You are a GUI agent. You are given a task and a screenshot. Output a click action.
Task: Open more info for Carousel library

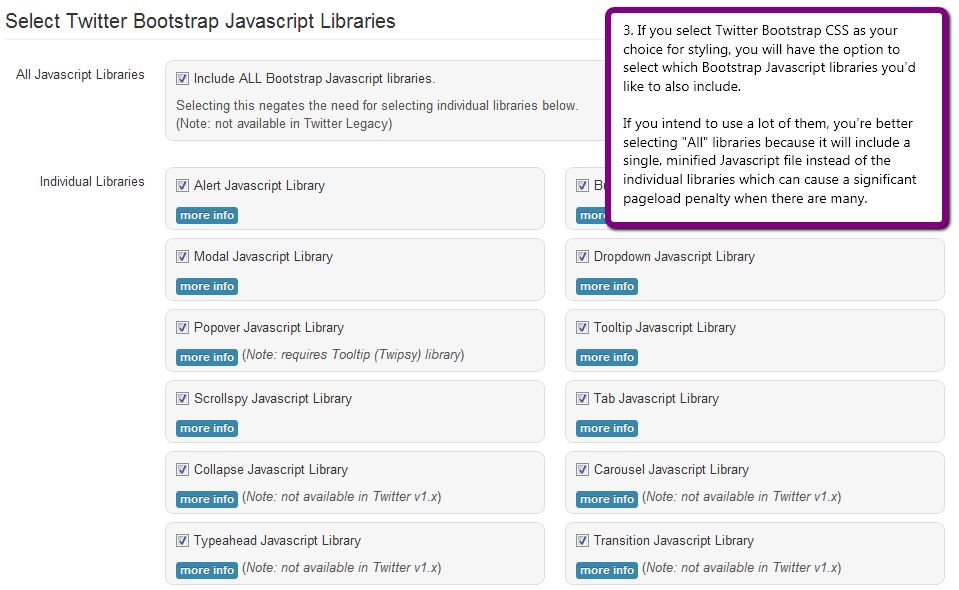[x=607, y=499]
